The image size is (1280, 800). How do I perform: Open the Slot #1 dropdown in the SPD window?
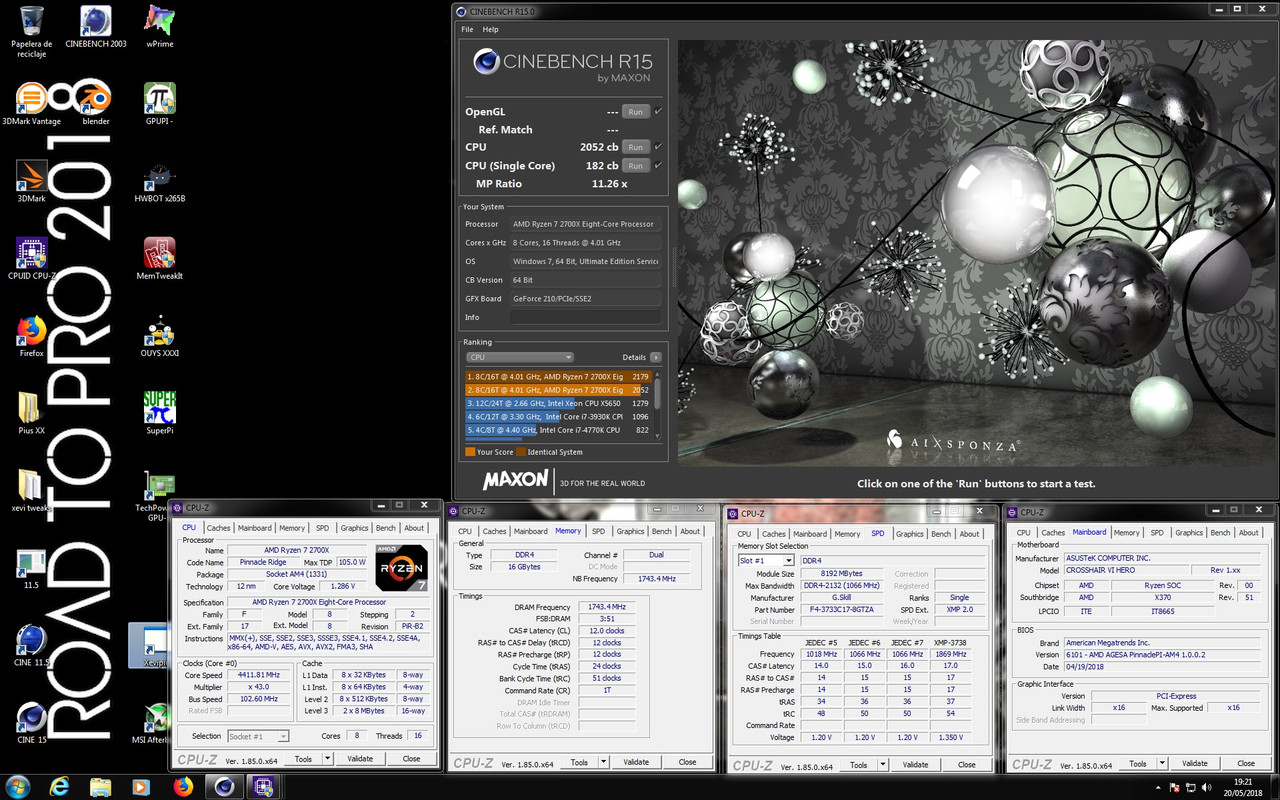point(766,561)
